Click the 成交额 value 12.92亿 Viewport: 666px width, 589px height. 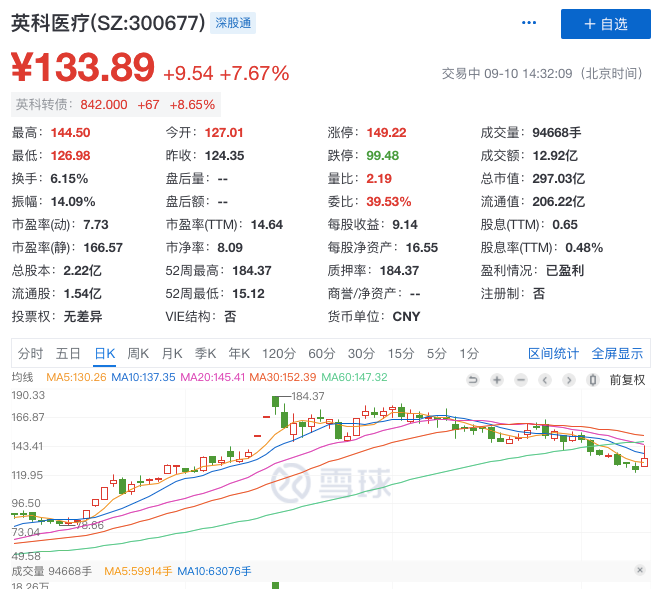[555, 155]
